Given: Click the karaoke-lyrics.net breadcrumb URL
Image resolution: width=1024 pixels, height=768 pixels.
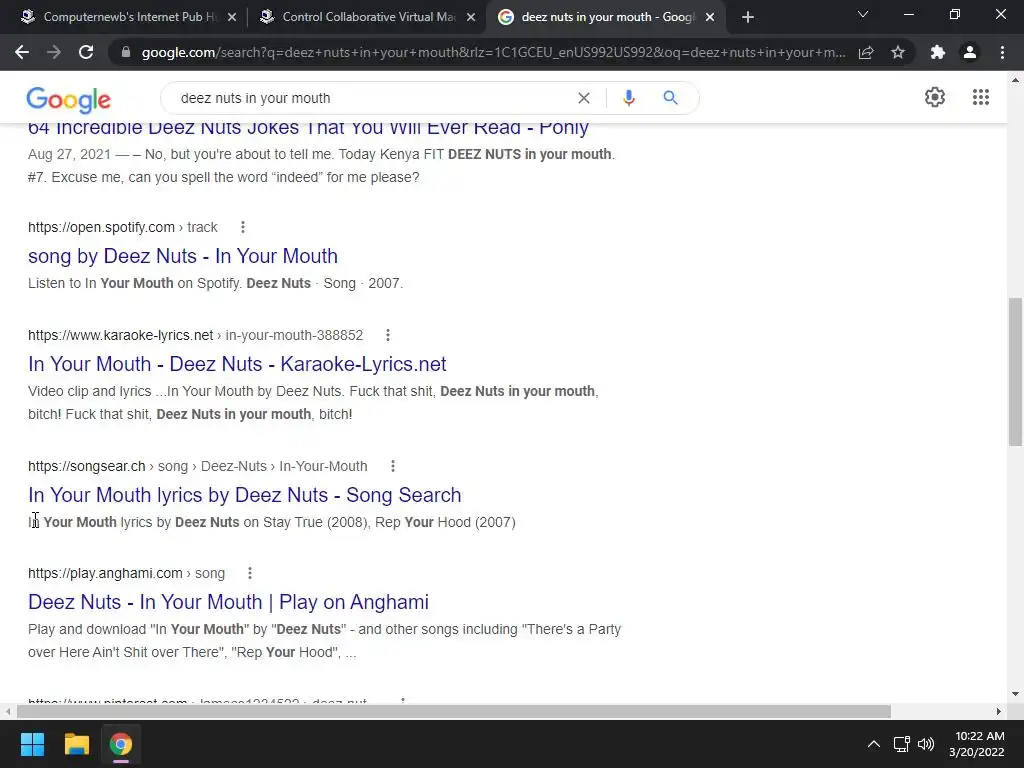Looking at the screenshot, I should click(195, 335).
